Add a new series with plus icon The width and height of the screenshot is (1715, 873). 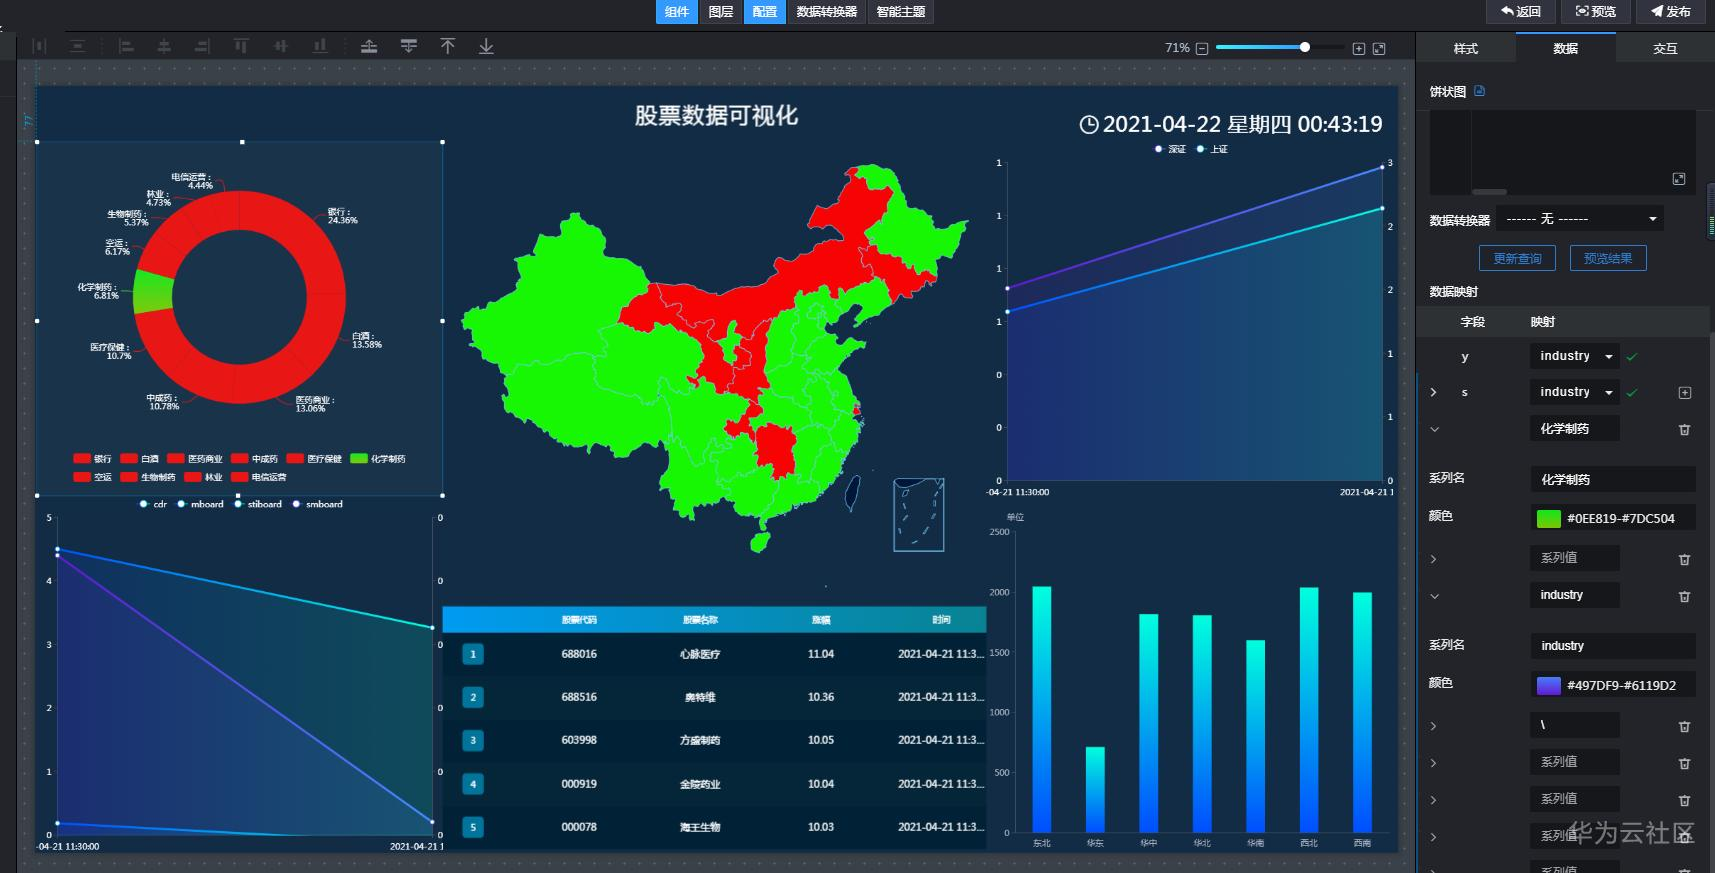1685,393
